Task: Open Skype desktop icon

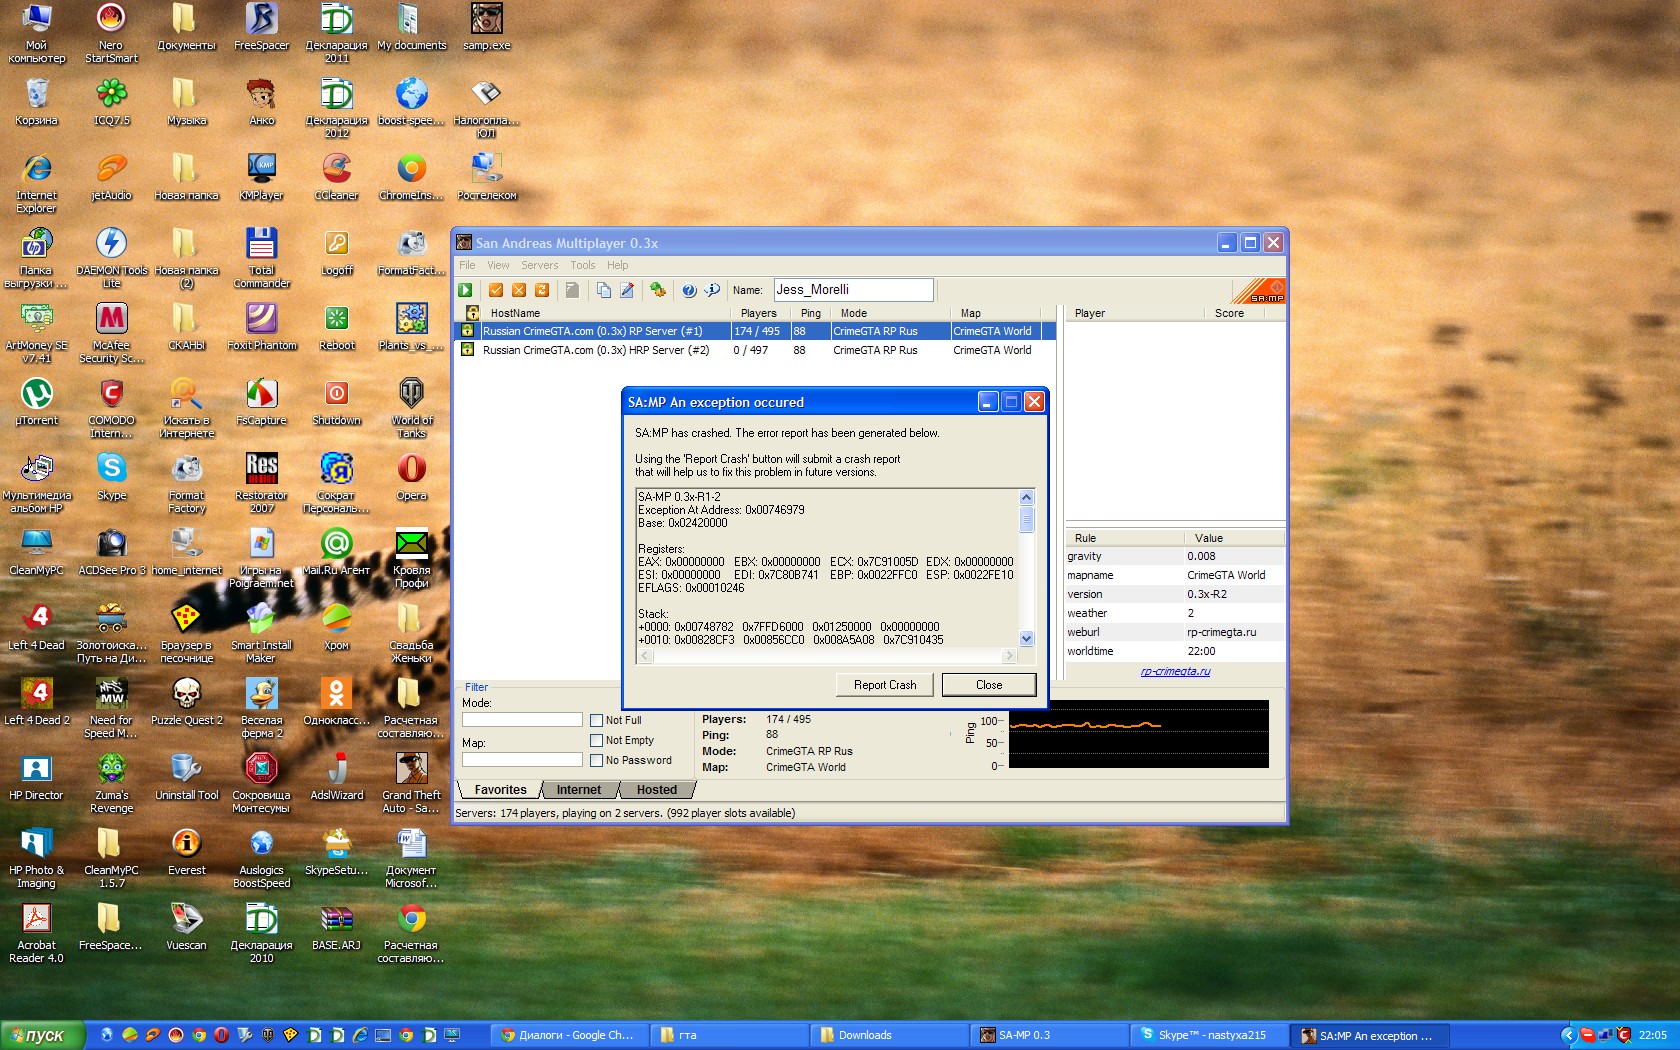Action: [x=111, y=477]
